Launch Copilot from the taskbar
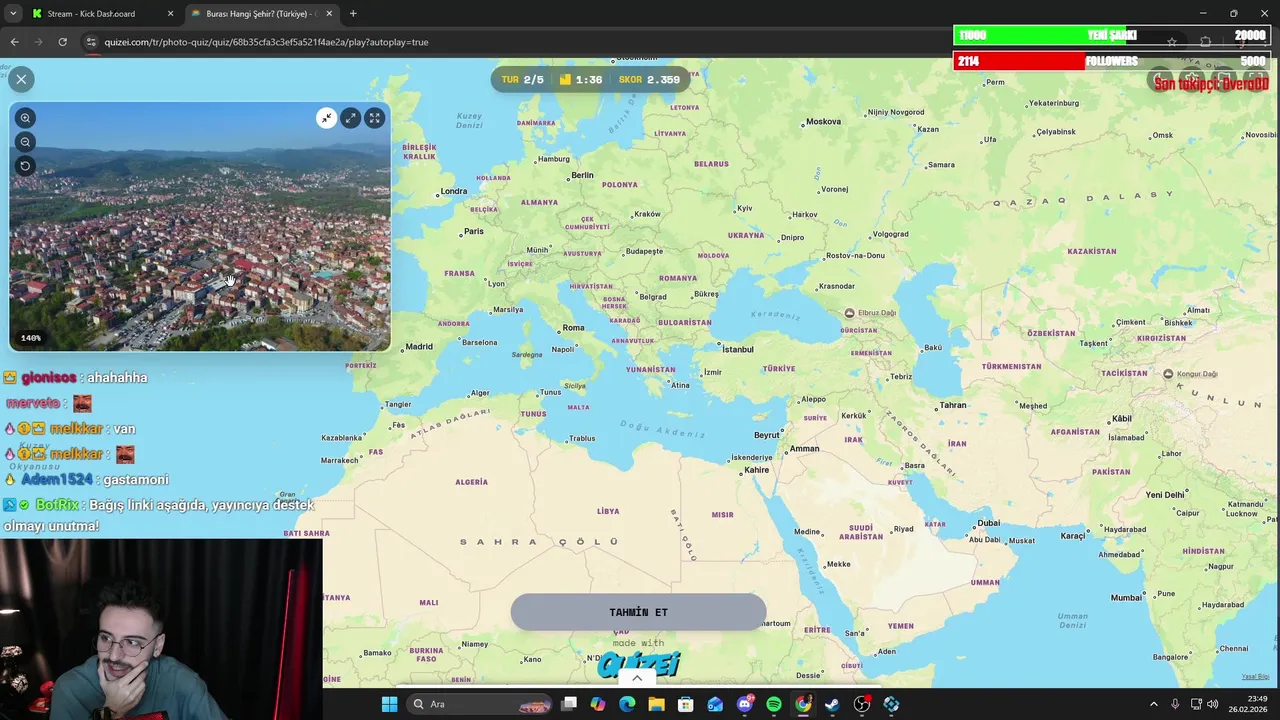1280x720 pixels. click(x=598, y=704)
